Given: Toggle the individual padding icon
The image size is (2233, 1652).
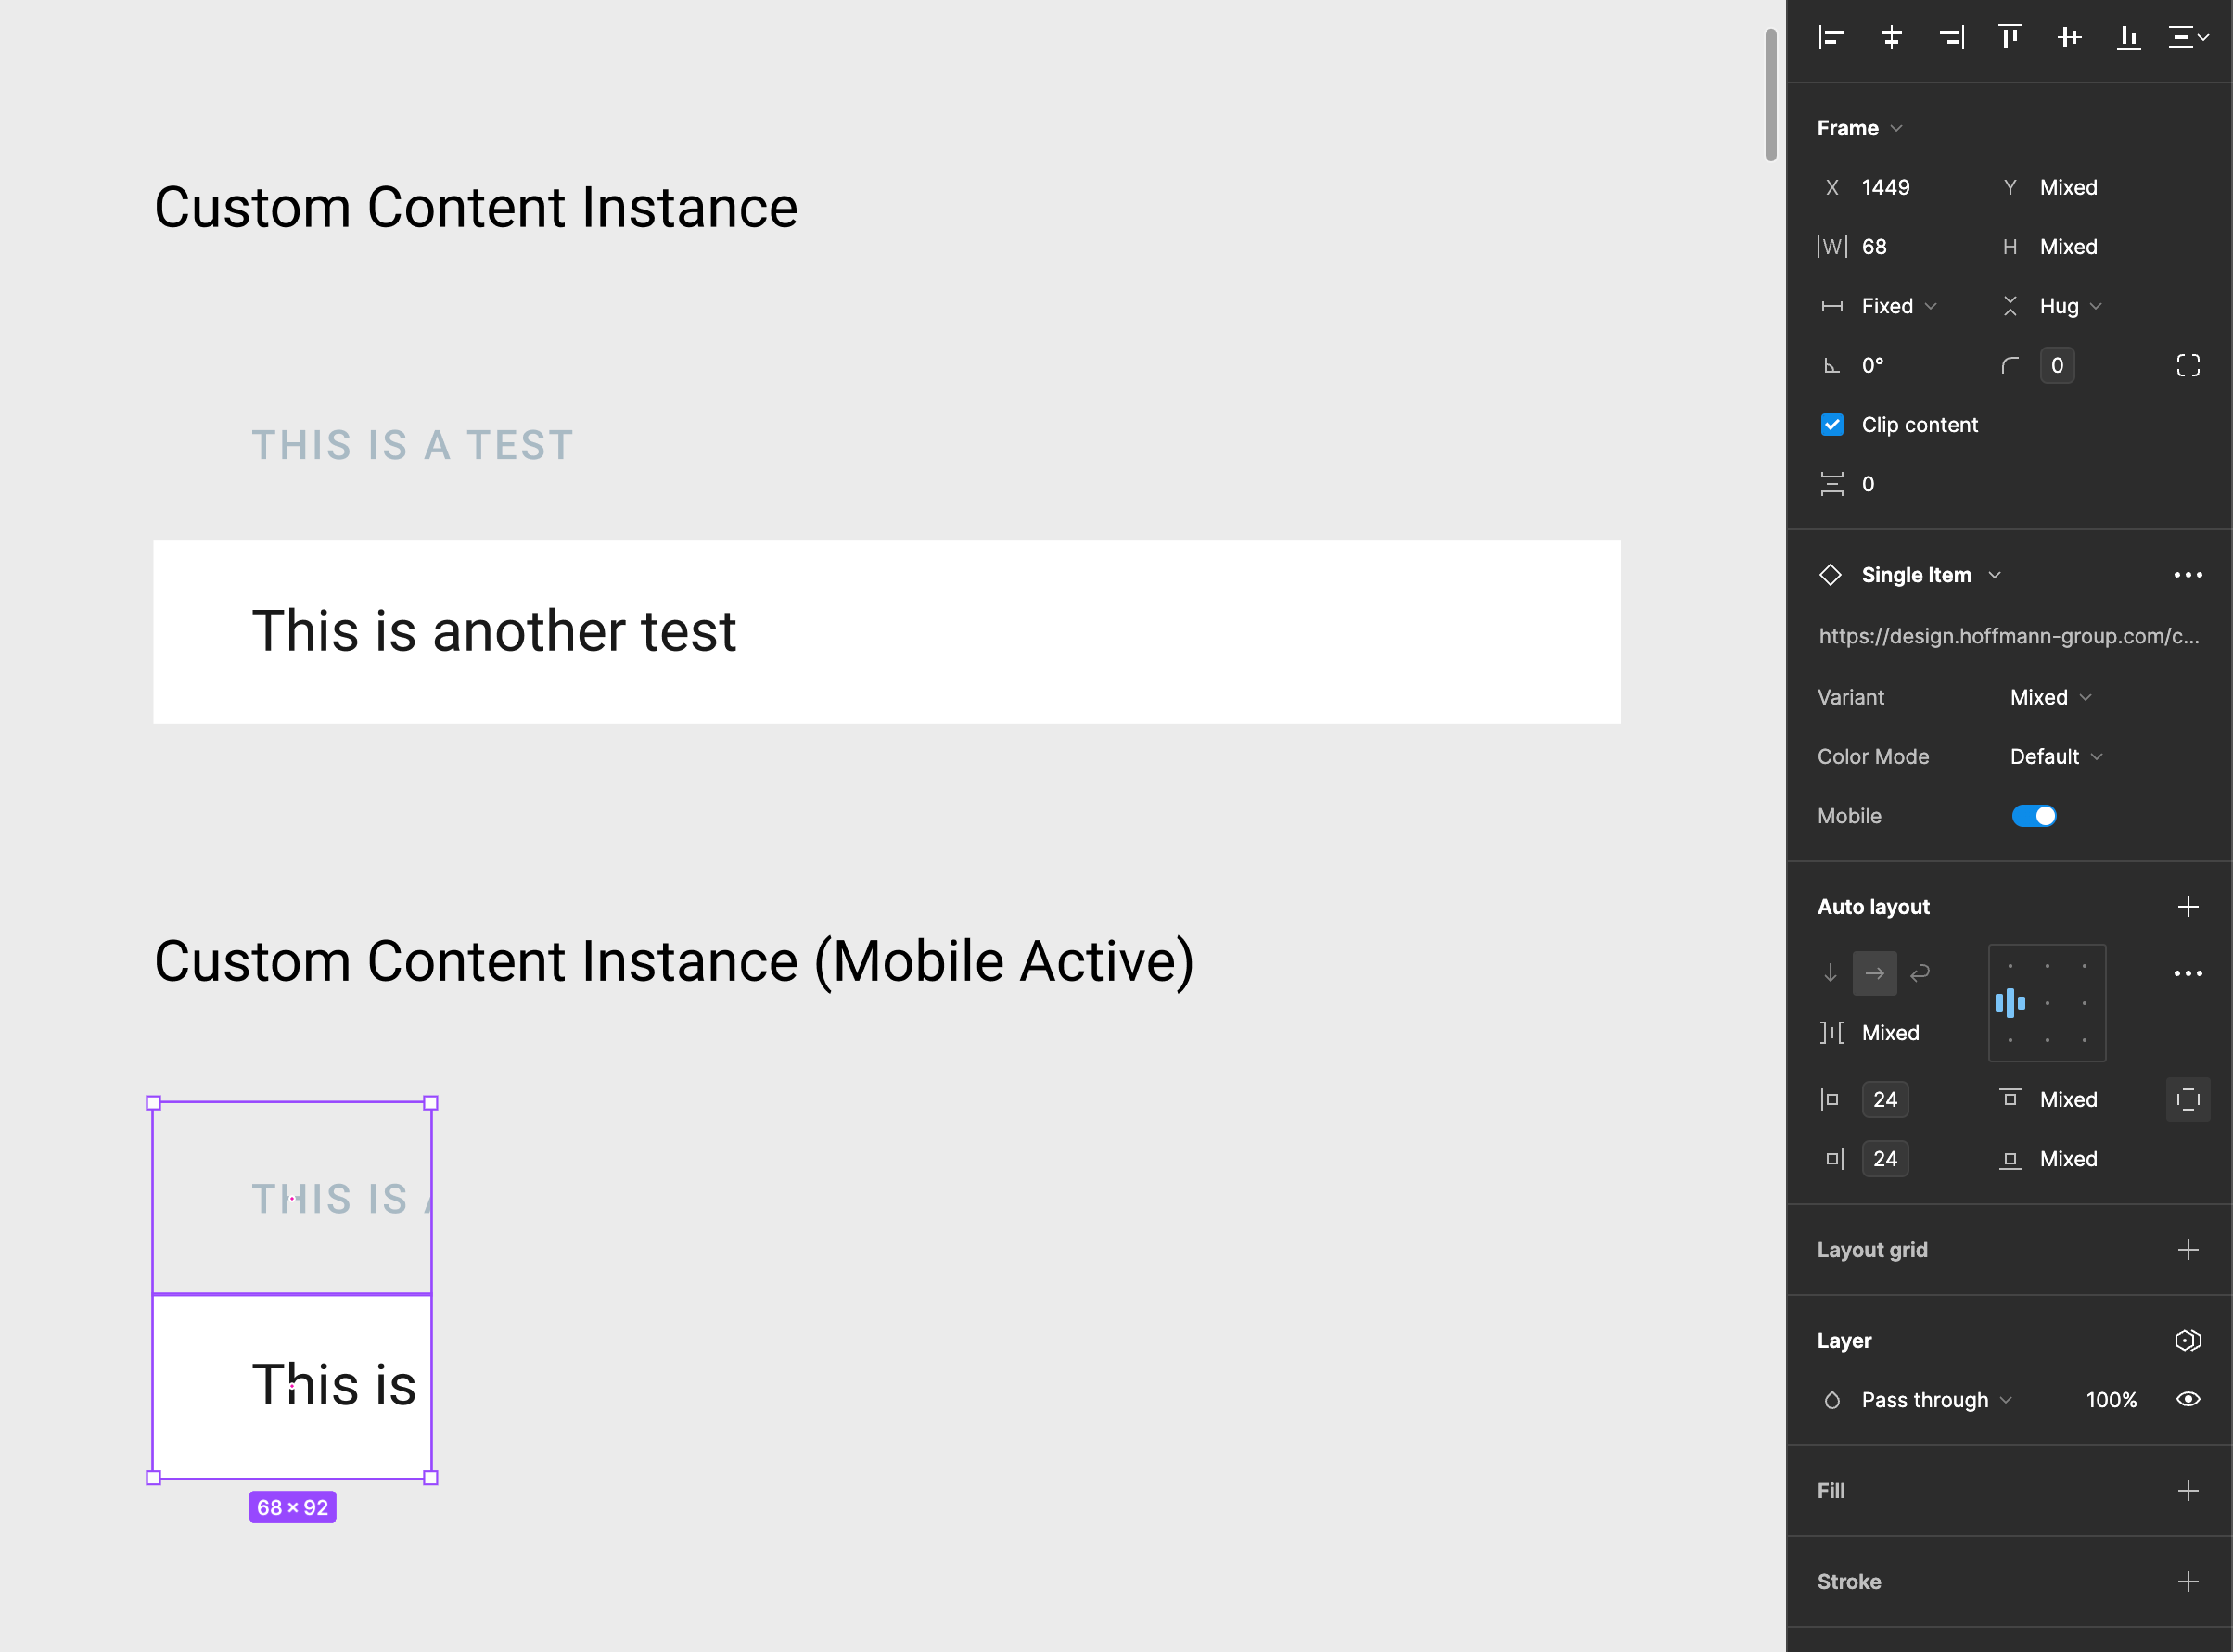Looking at the screenshot, I should tap(2188, 1100).
